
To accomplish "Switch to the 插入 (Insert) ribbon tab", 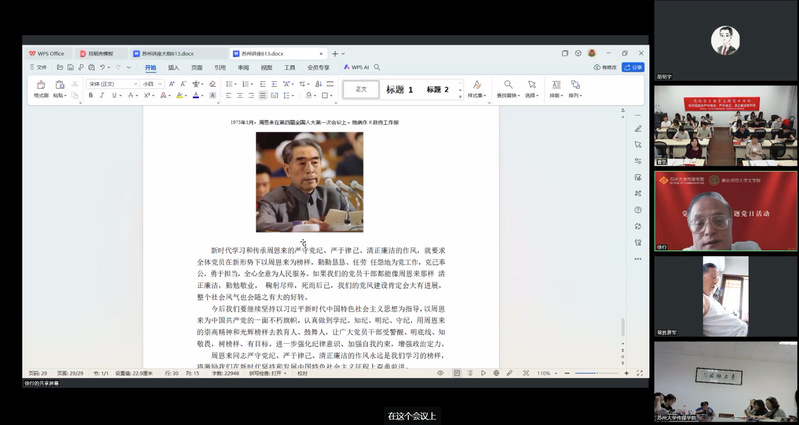I will tap(173, 67).
